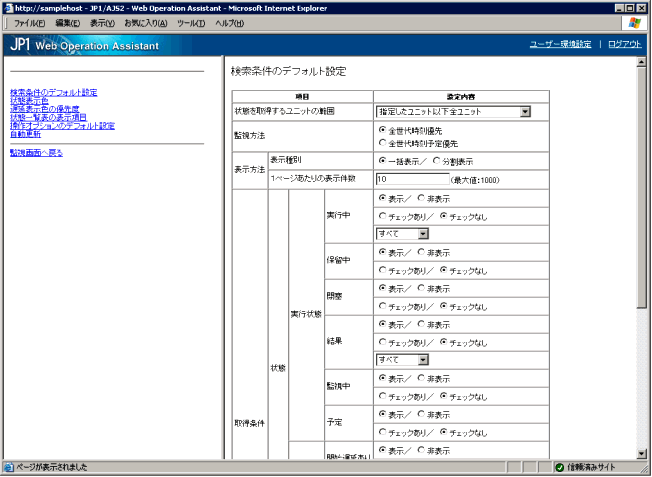Select 非表示 radio in the 保留中 row
Image resolution: width=652 pixels, height=477 pixels.
pos(421,252)
